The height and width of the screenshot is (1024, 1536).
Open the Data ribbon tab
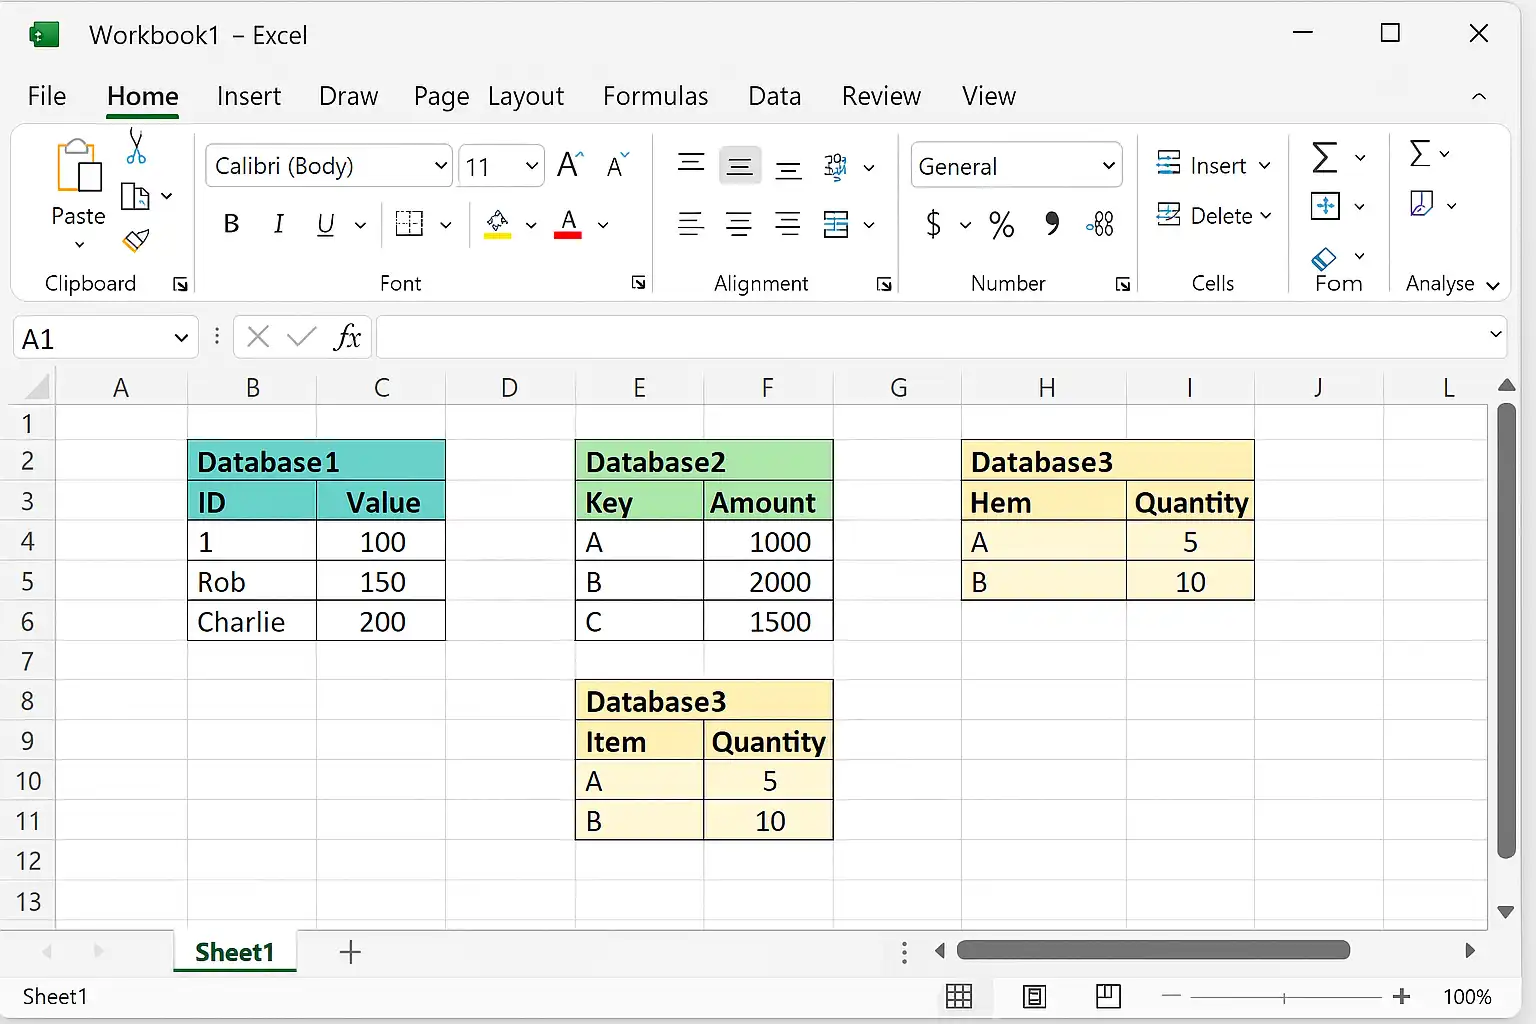[774, 96]
